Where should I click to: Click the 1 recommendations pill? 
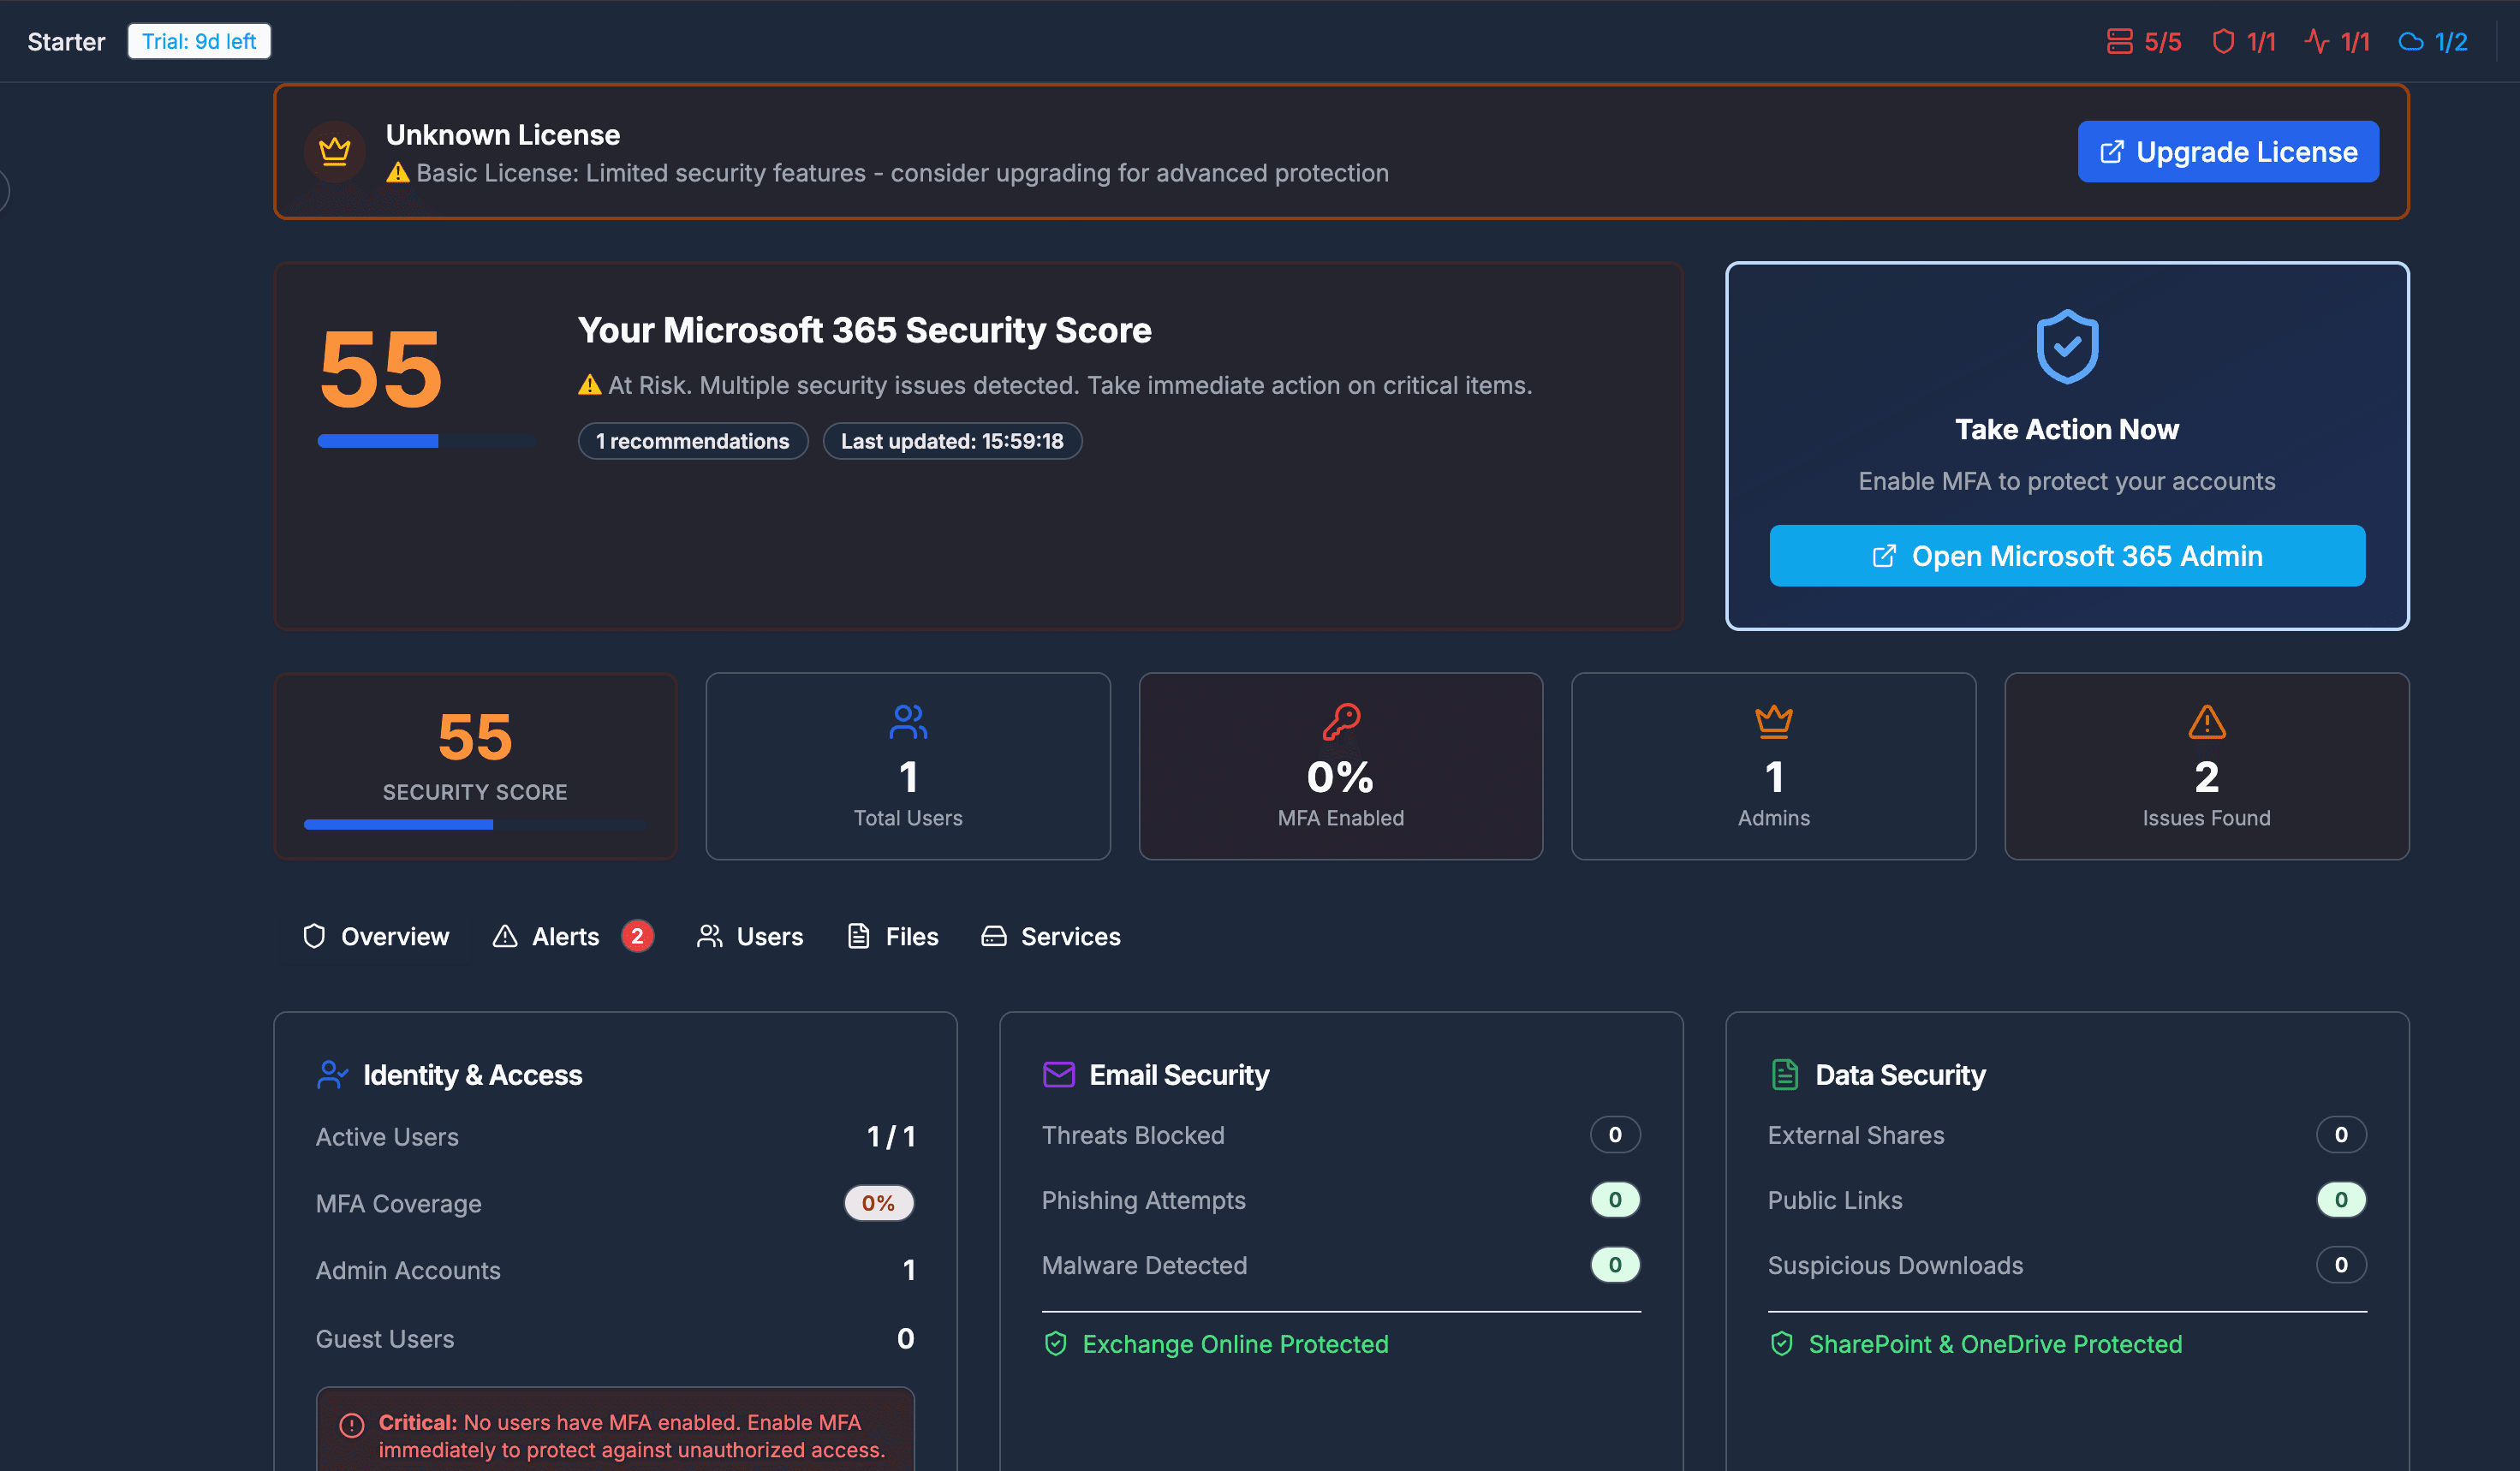point(693,440)
